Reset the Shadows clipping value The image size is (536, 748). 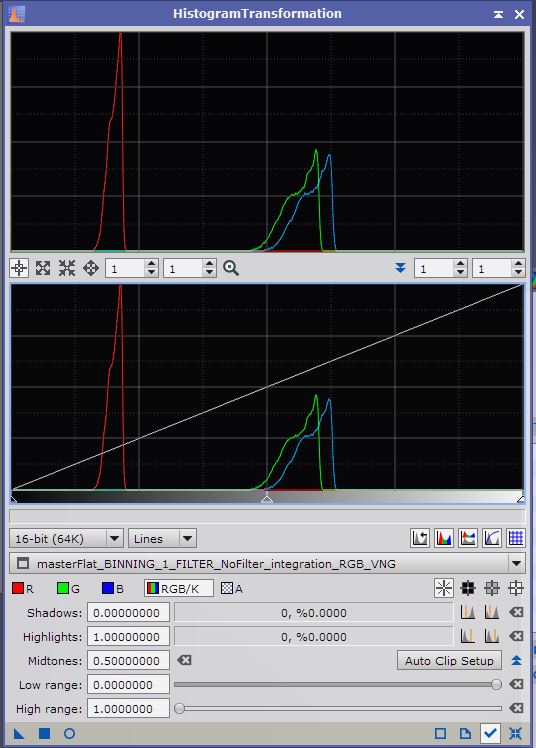click(516, 612)
